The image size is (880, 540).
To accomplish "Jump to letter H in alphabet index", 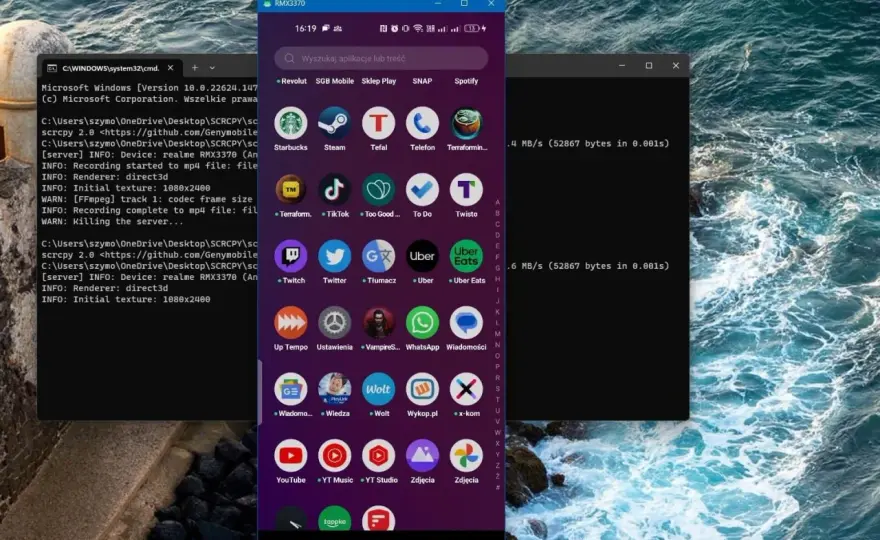I will click(x=497, y=280).
